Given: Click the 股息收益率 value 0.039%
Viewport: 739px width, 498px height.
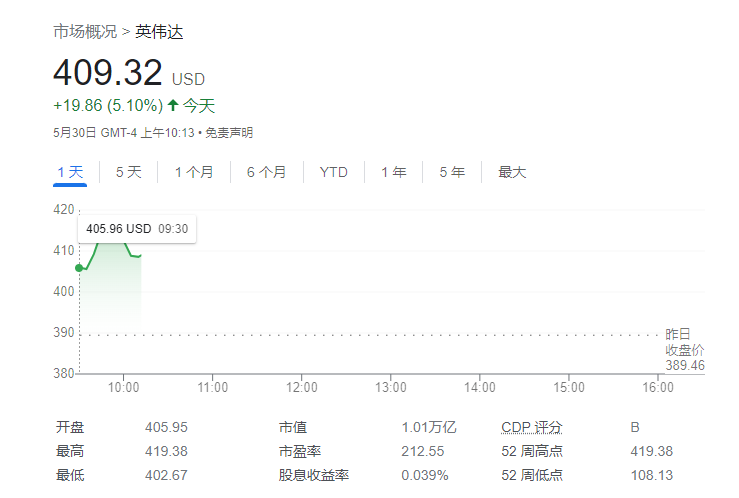Looking at the screenshot, I should click(x=425, y=475).
